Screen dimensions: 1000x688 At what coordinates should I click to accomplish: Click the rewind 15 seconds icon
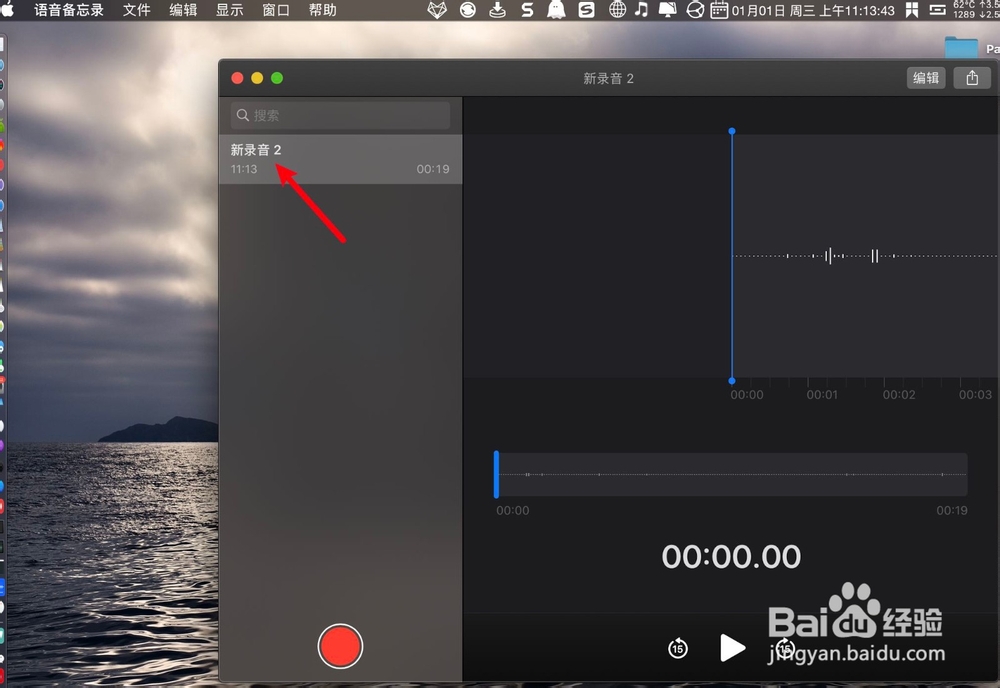[x=677, y=648]
